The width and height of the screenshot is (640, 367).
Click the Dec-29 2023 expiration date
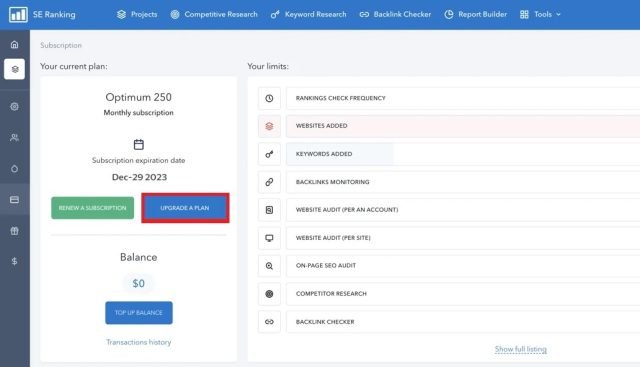(x=139, y=177)
